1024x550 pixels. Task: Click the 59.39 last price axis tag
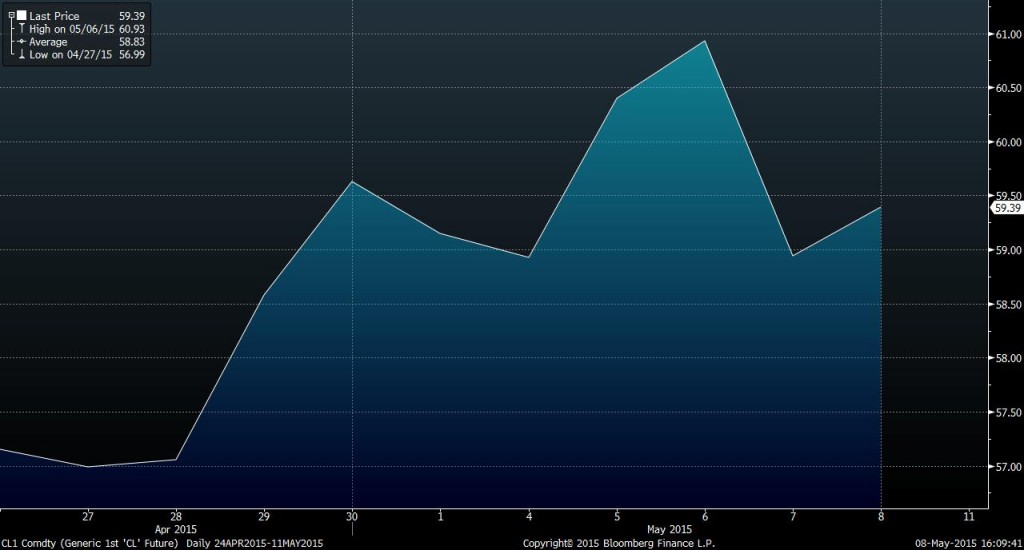click(x=1005, y=208)
